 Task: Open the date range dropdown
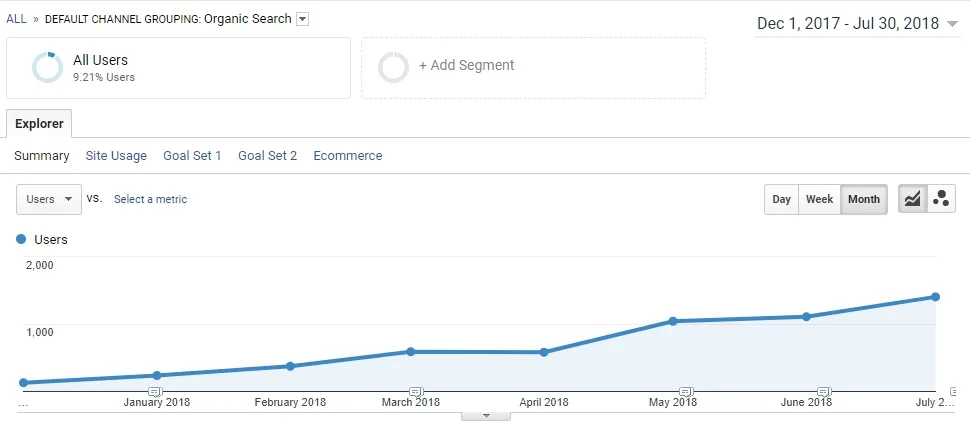857,24
